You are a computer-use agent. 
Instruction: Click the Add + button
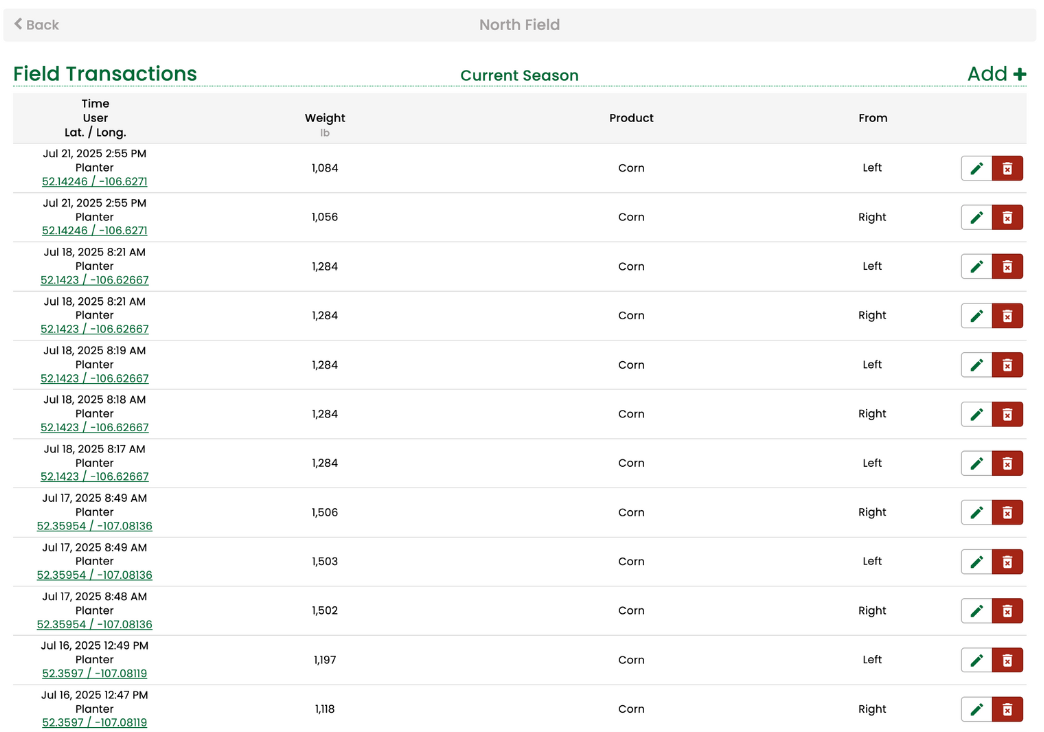click(x=995, y=74)
